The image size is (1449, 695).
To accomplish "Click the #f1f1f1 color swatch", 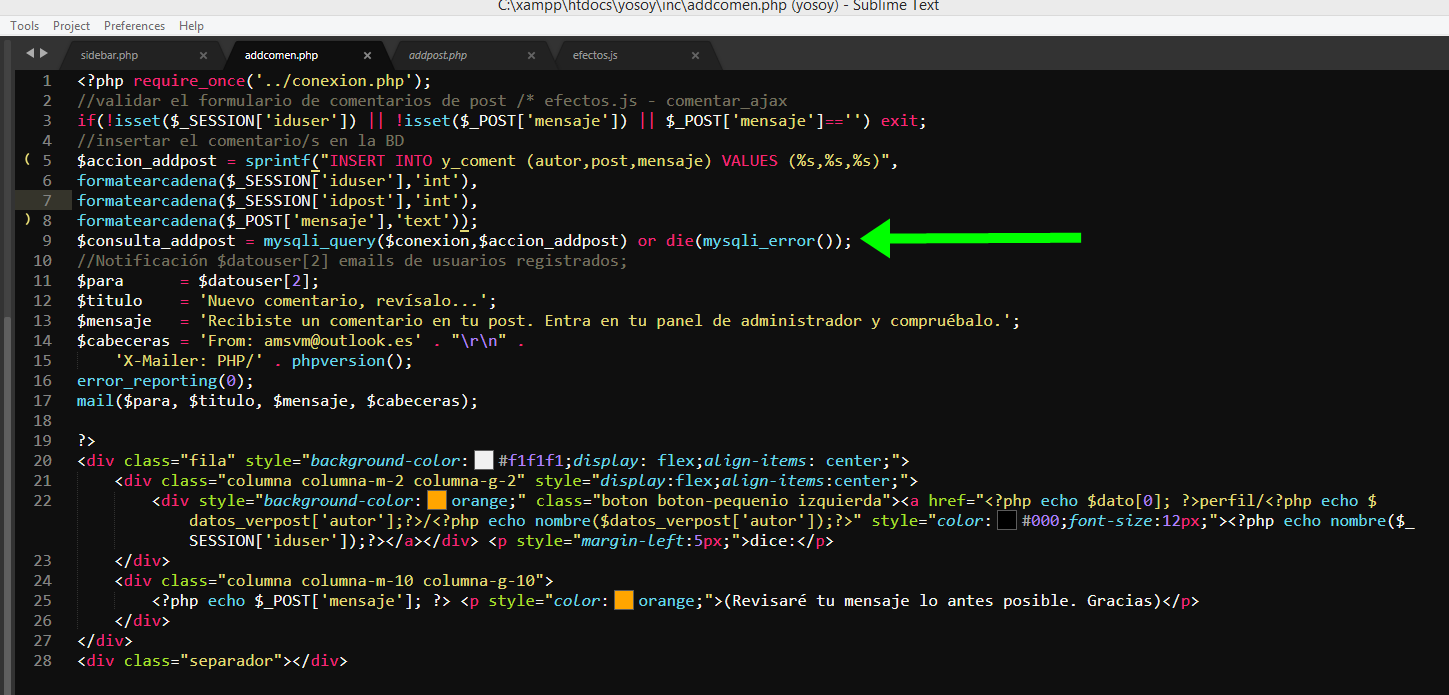I will point(484,461).
